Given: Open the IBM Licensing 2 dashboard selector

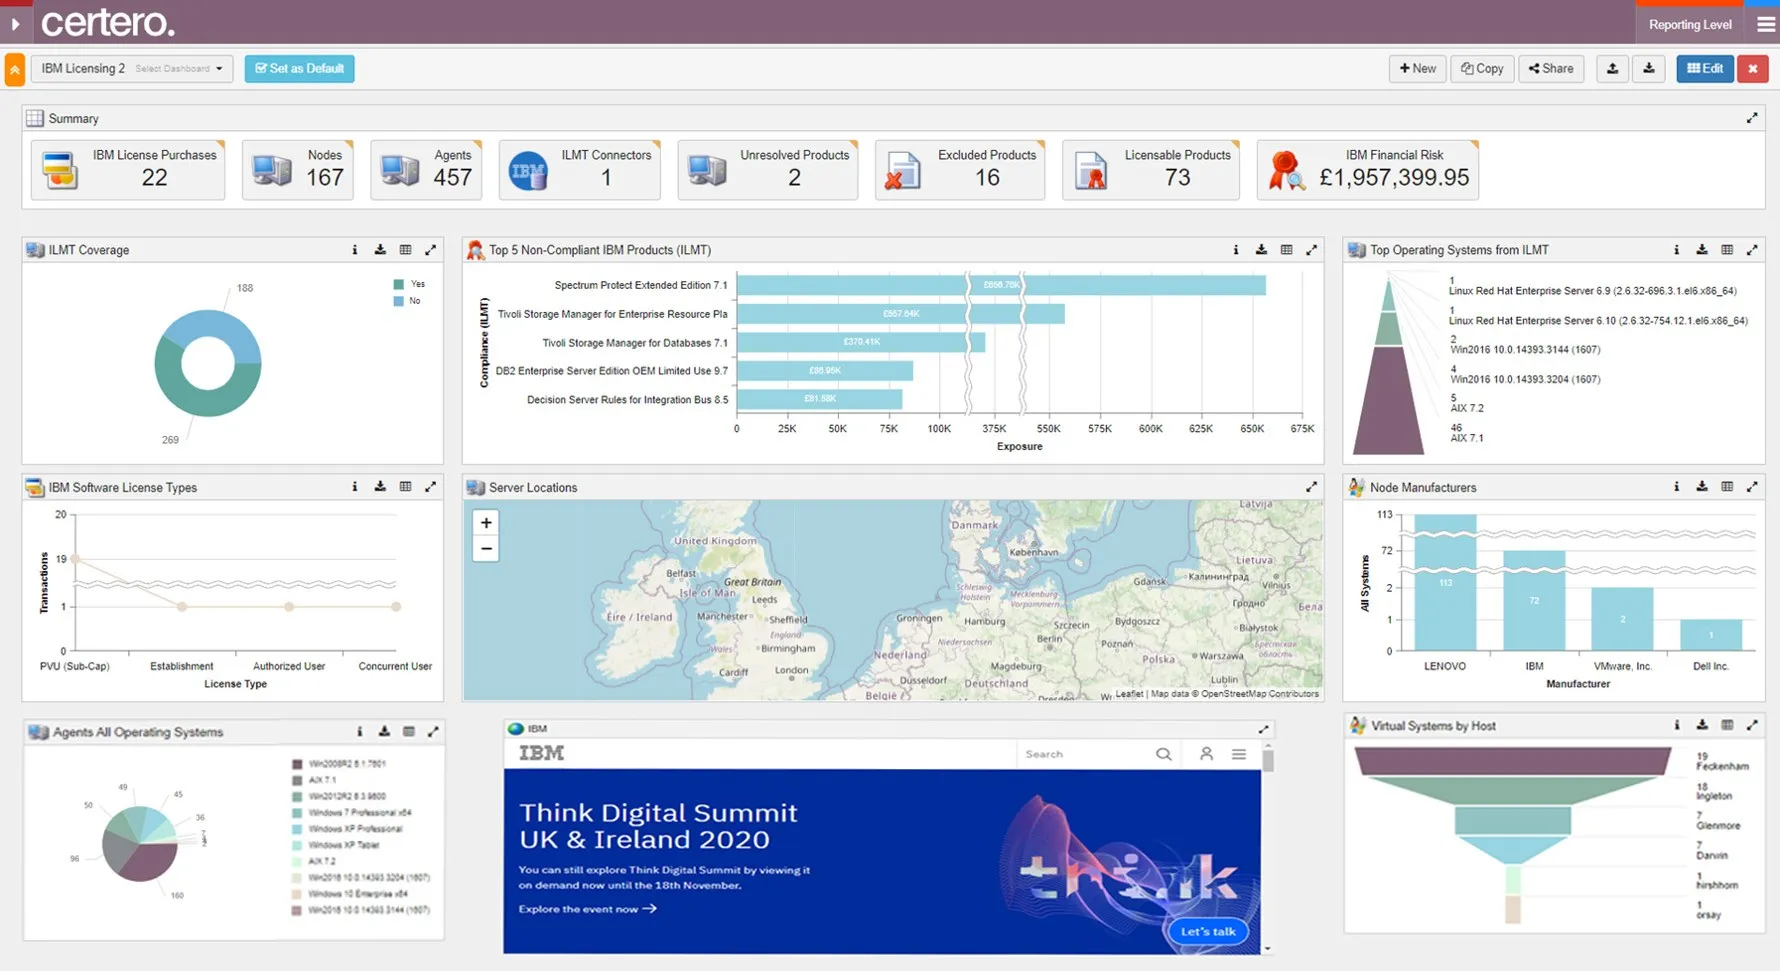Looking at the screenshot, I should 132,69.
